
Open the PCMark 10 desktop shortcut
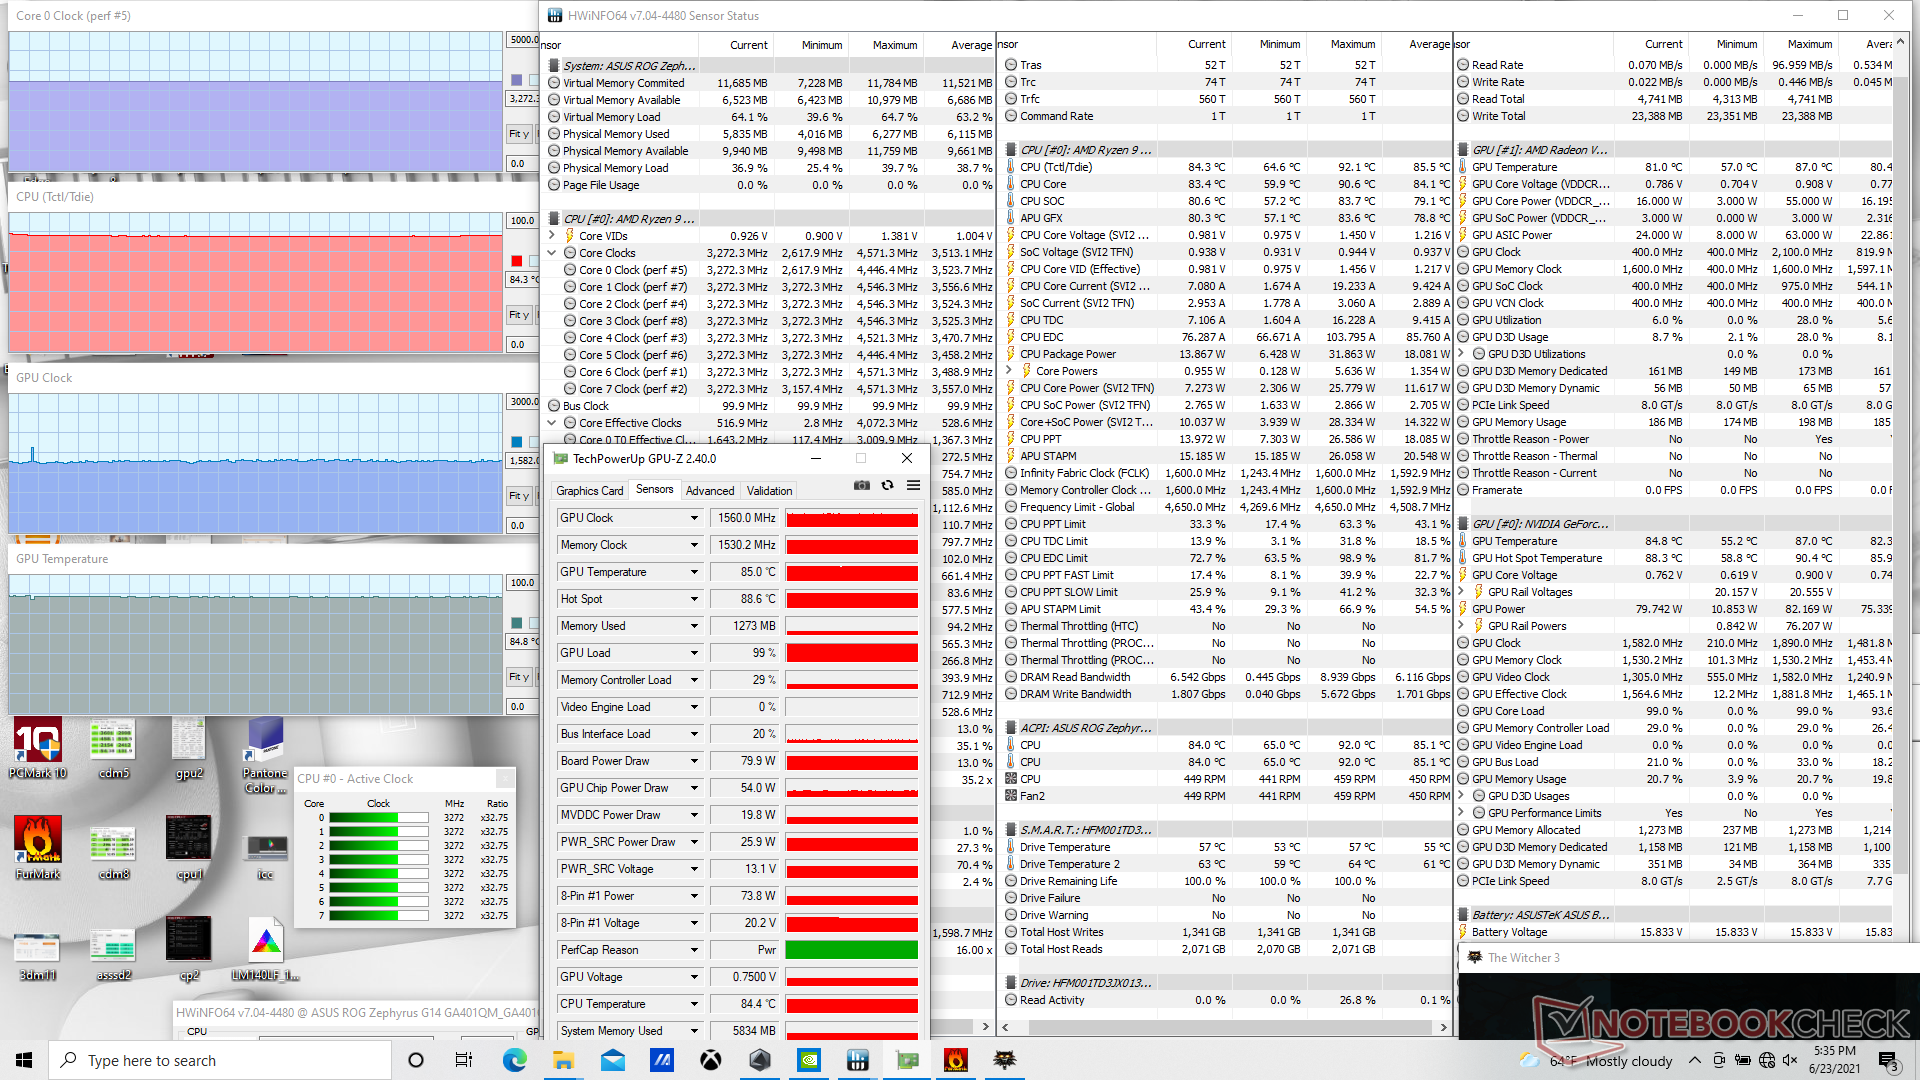pos(38,748)
